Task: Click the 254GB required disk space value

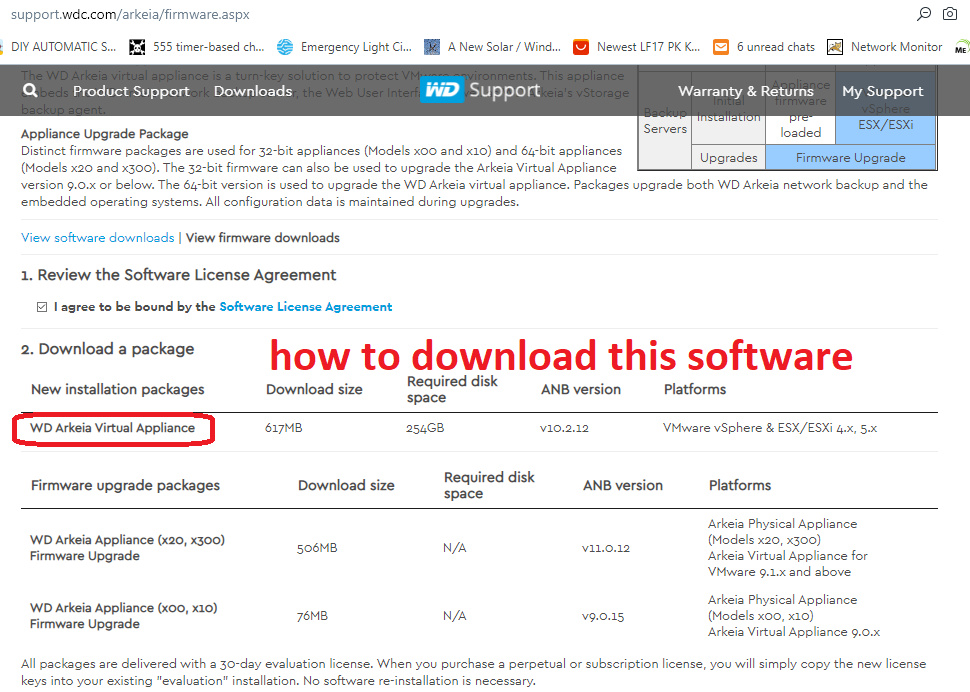Action: tap(425, 428)
